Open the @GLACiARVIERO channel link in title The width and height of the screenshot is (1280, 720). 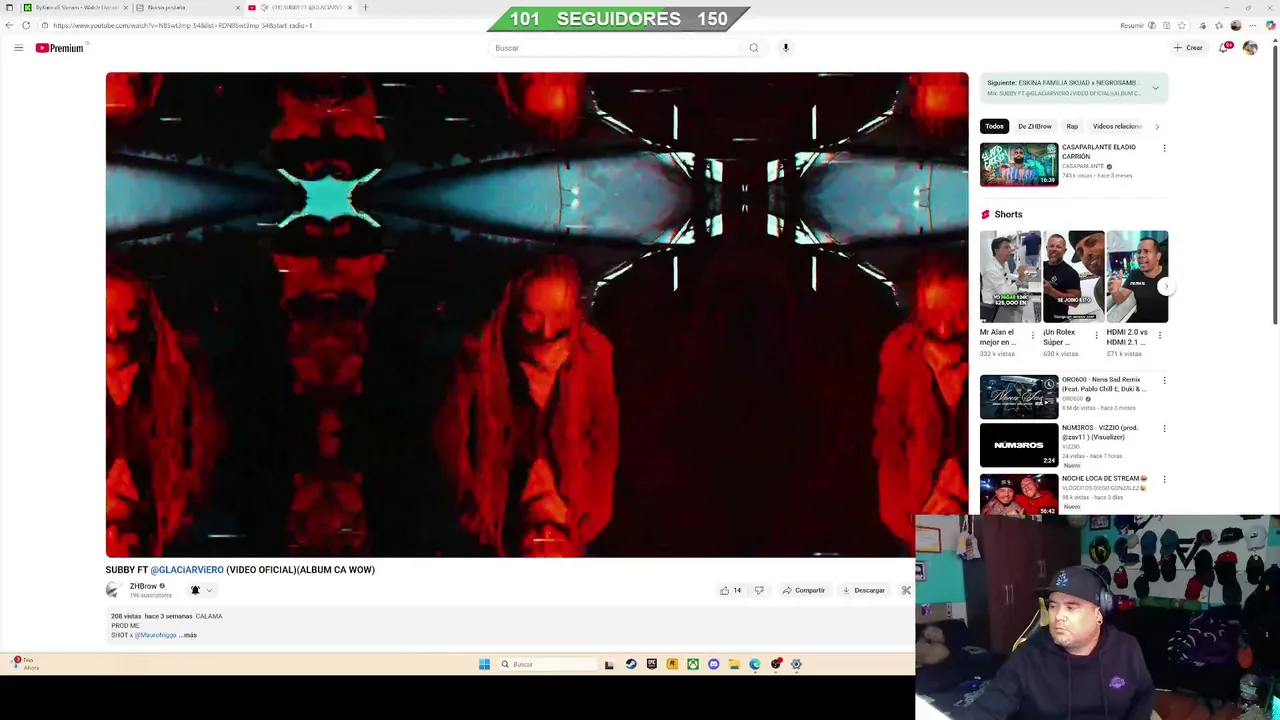point(187,570)
